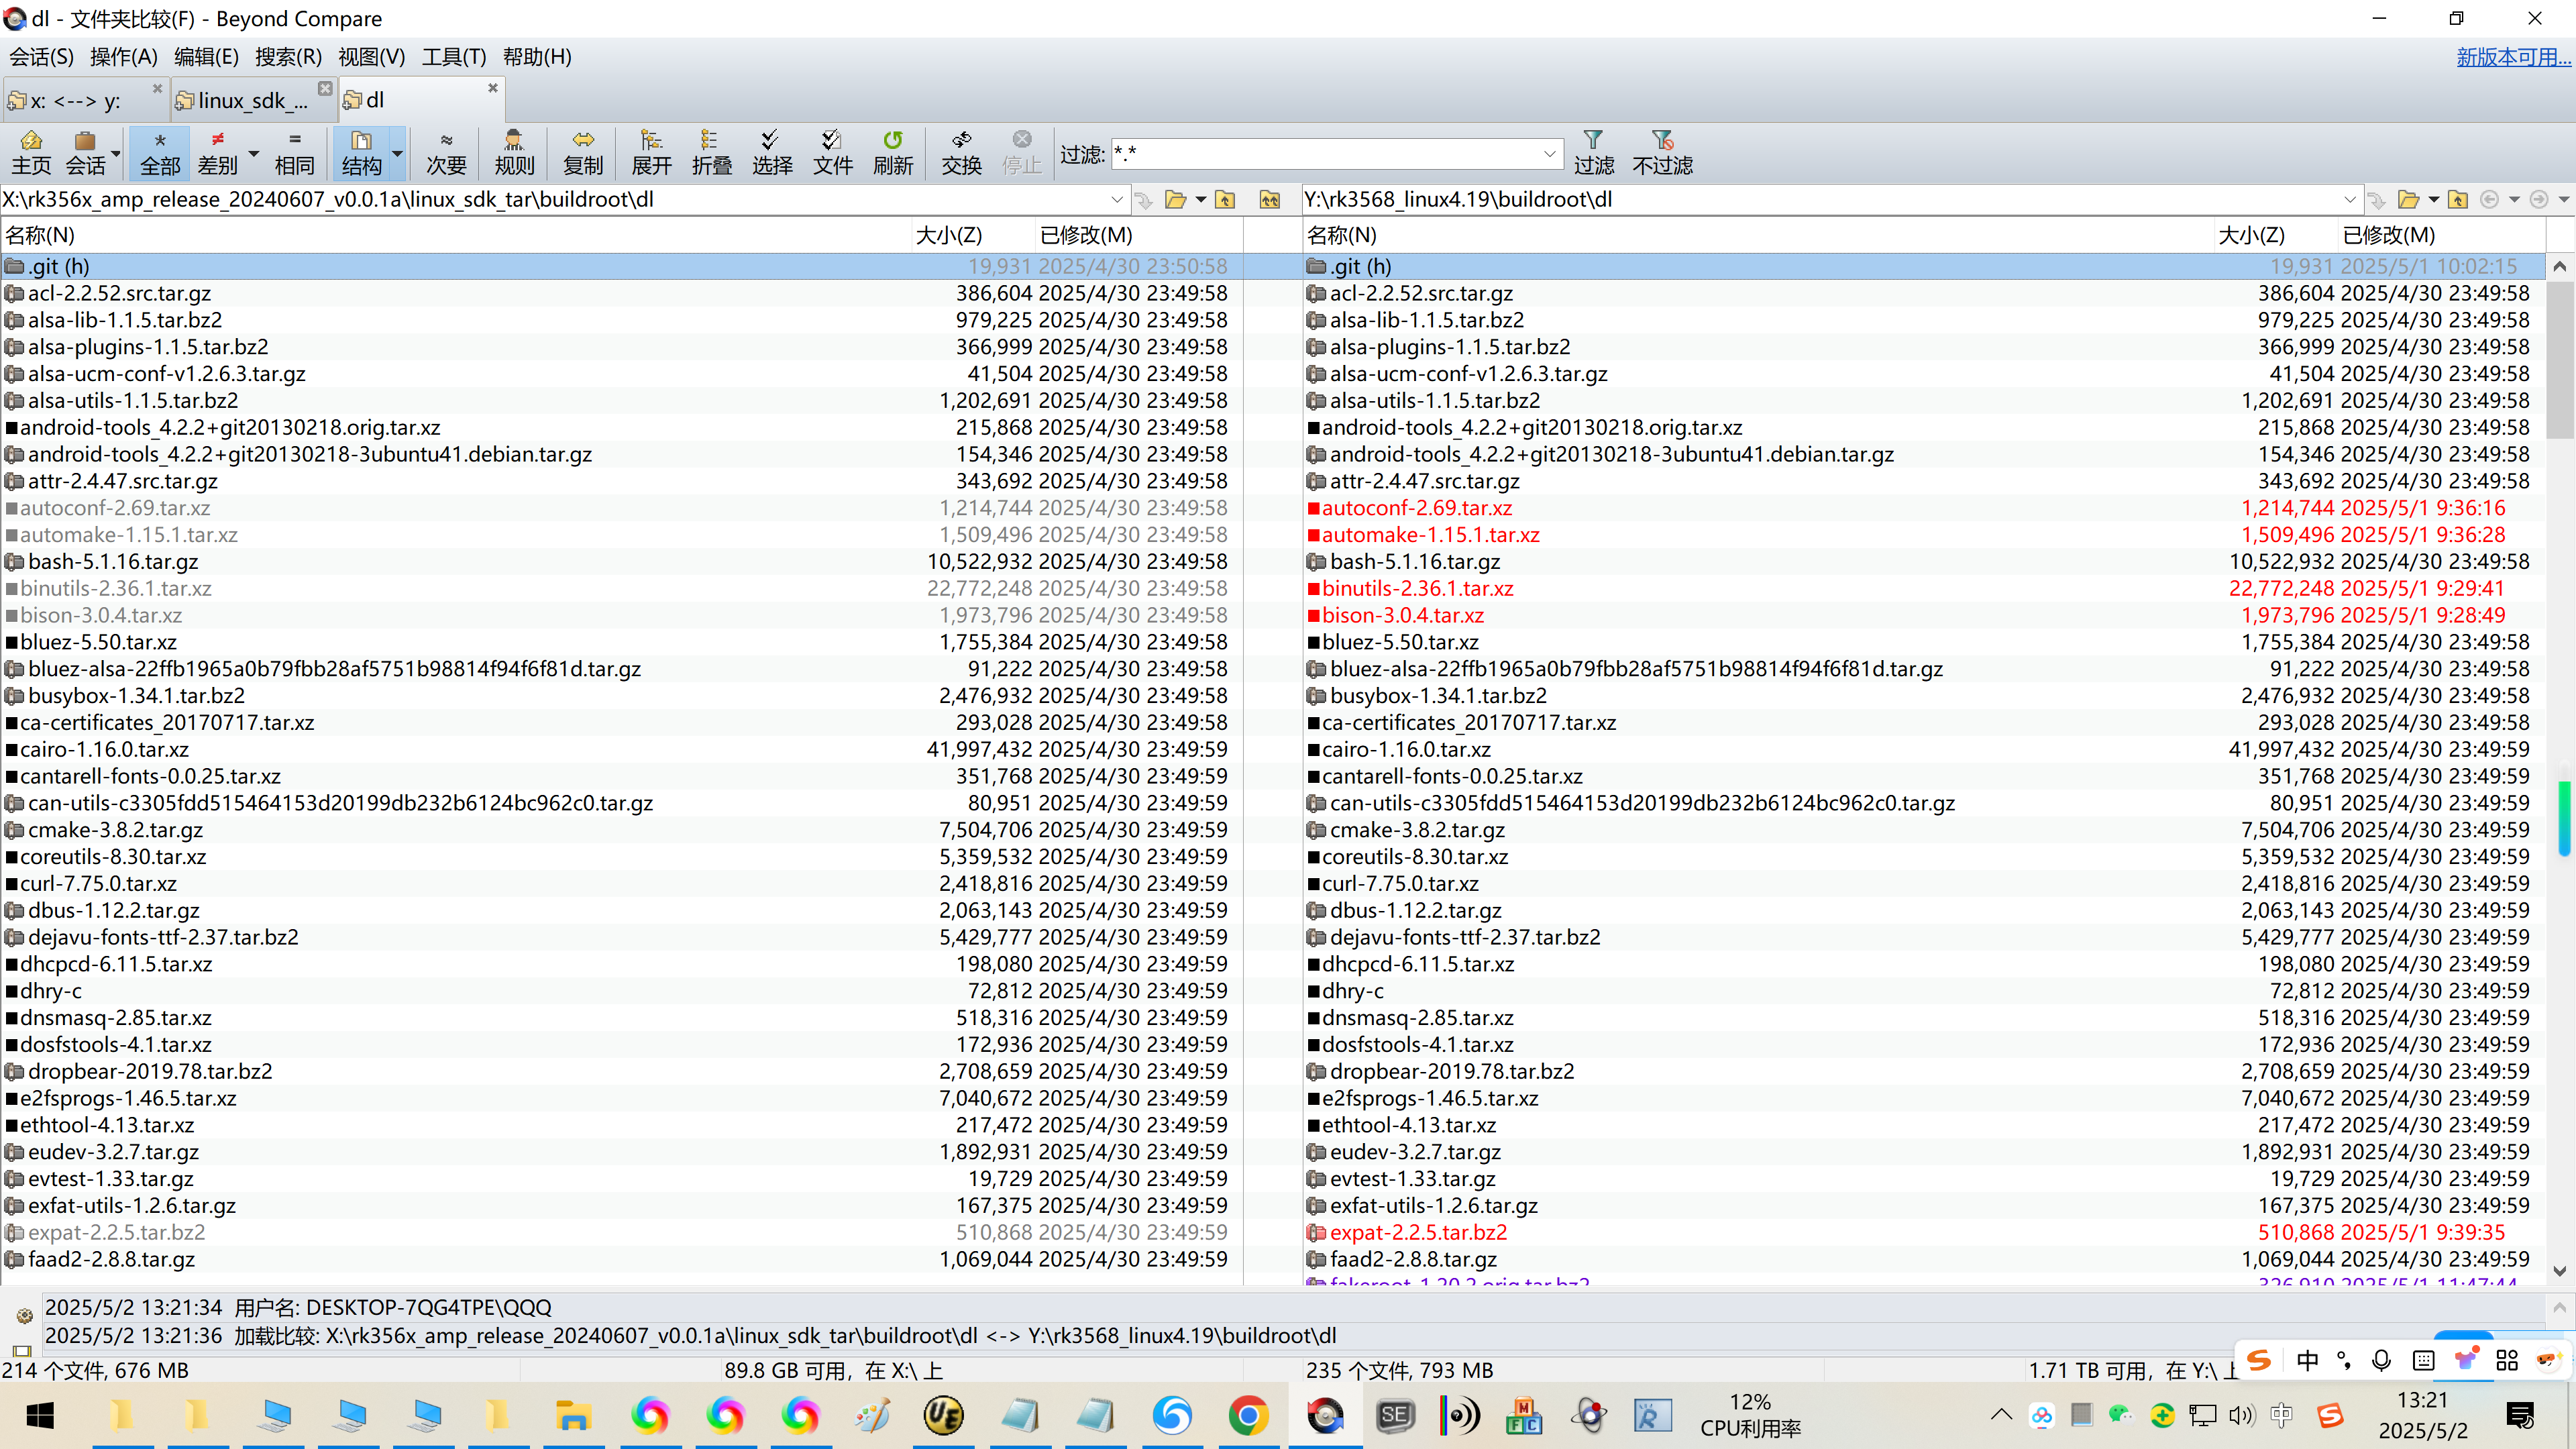Viewport: 2576px width, 1449px height.
Task: Toggle the 相同 show same filter
Action: pos(294,152)
